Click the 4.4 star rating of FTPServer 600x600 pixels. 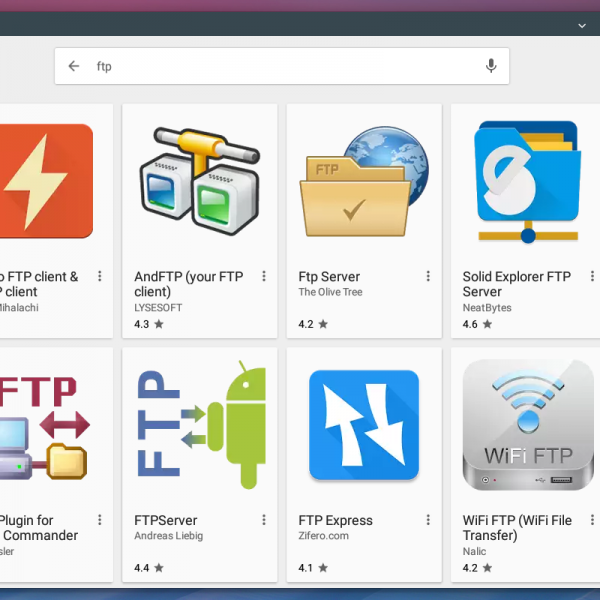coord(149,568)
